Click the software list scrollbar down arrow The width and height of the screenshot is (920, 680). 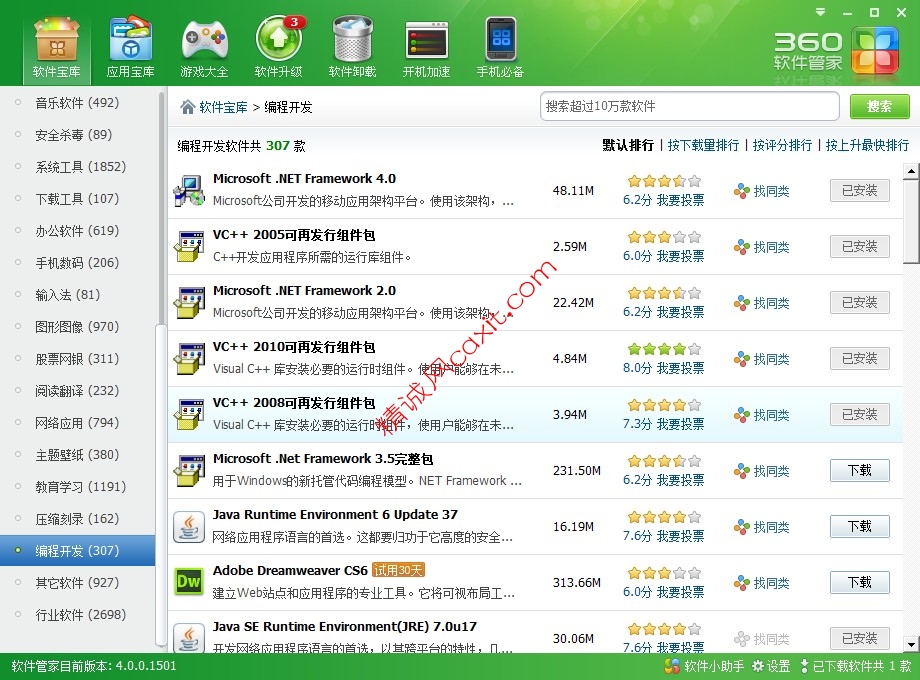pyautogui.click(x=911, y=645)
